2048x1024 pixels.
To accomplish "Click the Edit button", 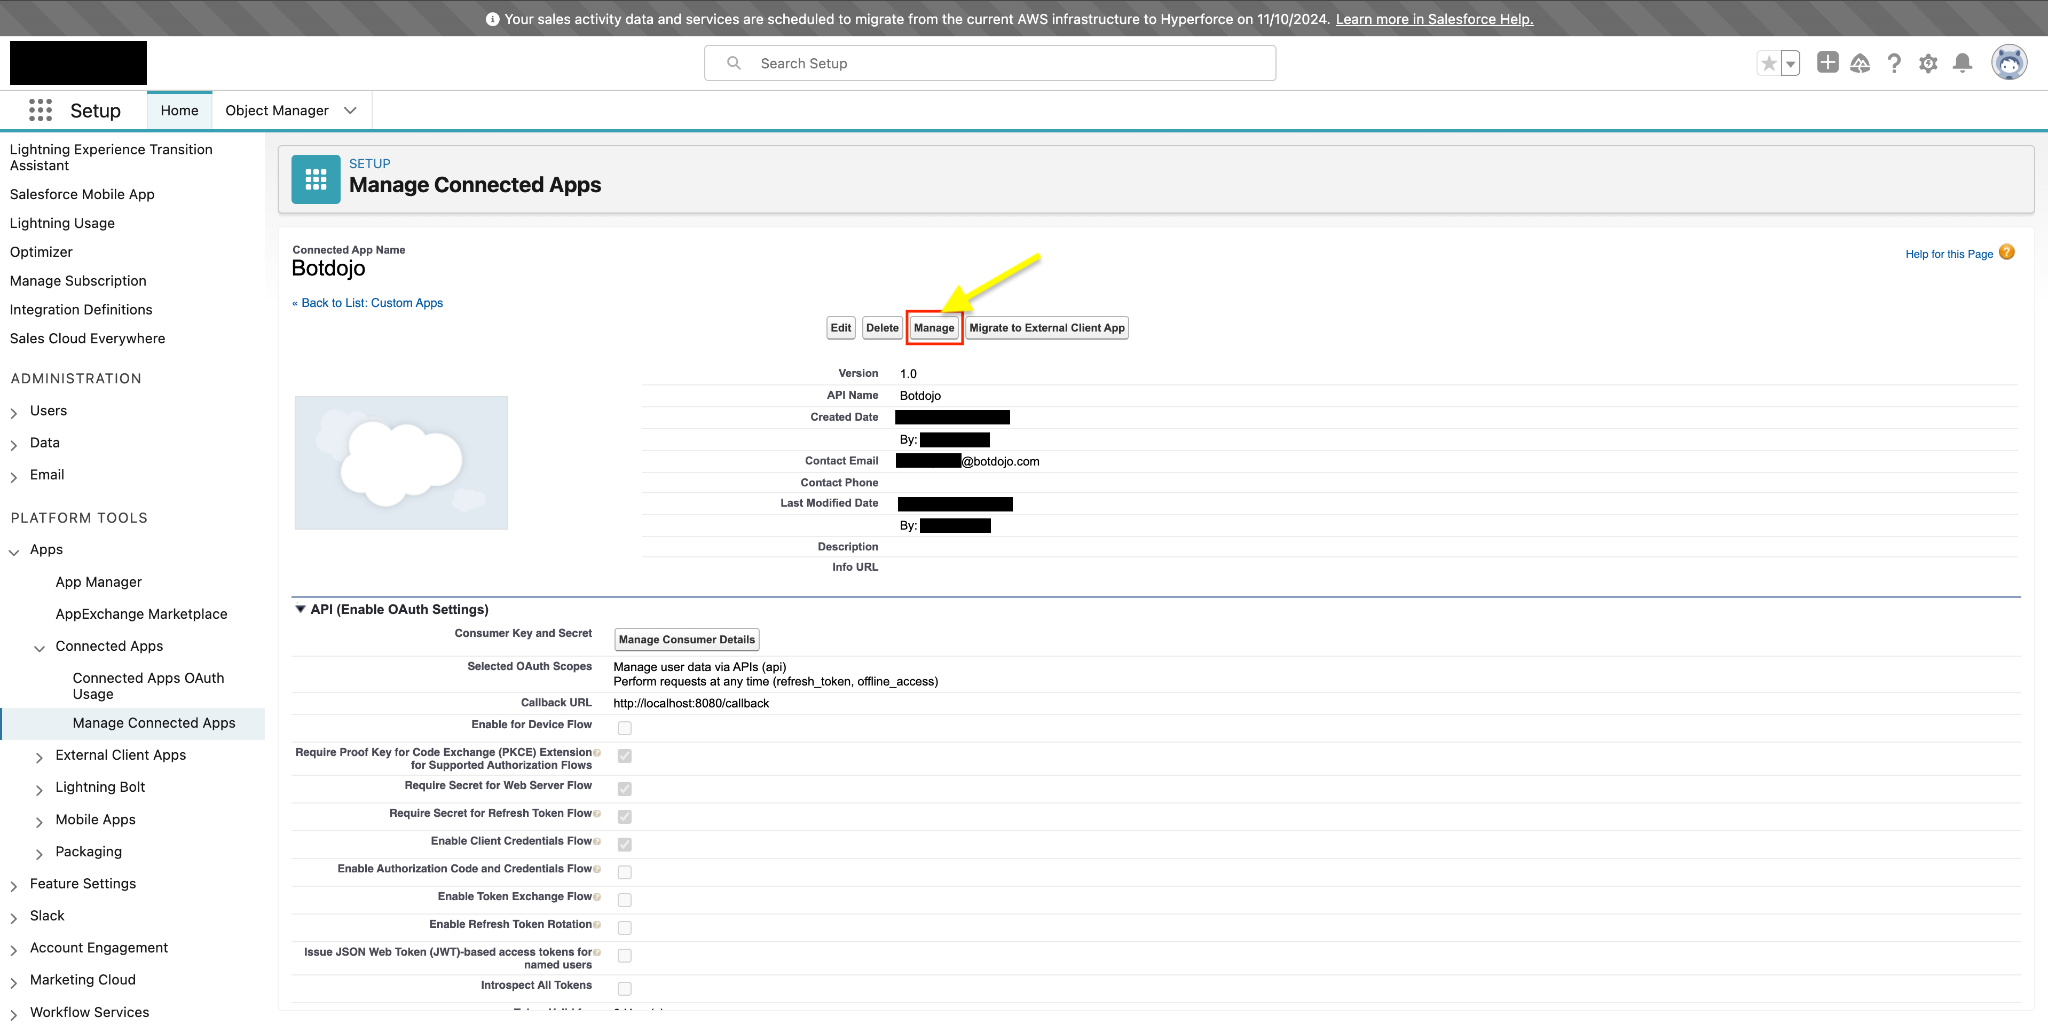I will pos(841,328).
